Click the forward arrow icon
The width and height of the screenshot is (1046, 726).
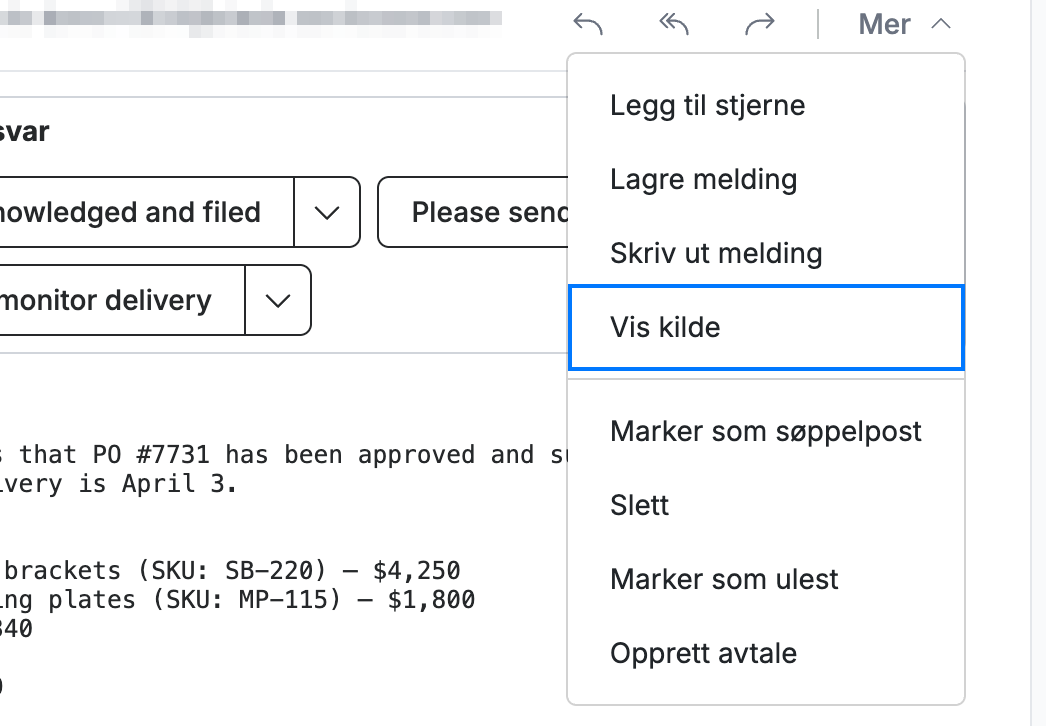(x=760, y=25)
